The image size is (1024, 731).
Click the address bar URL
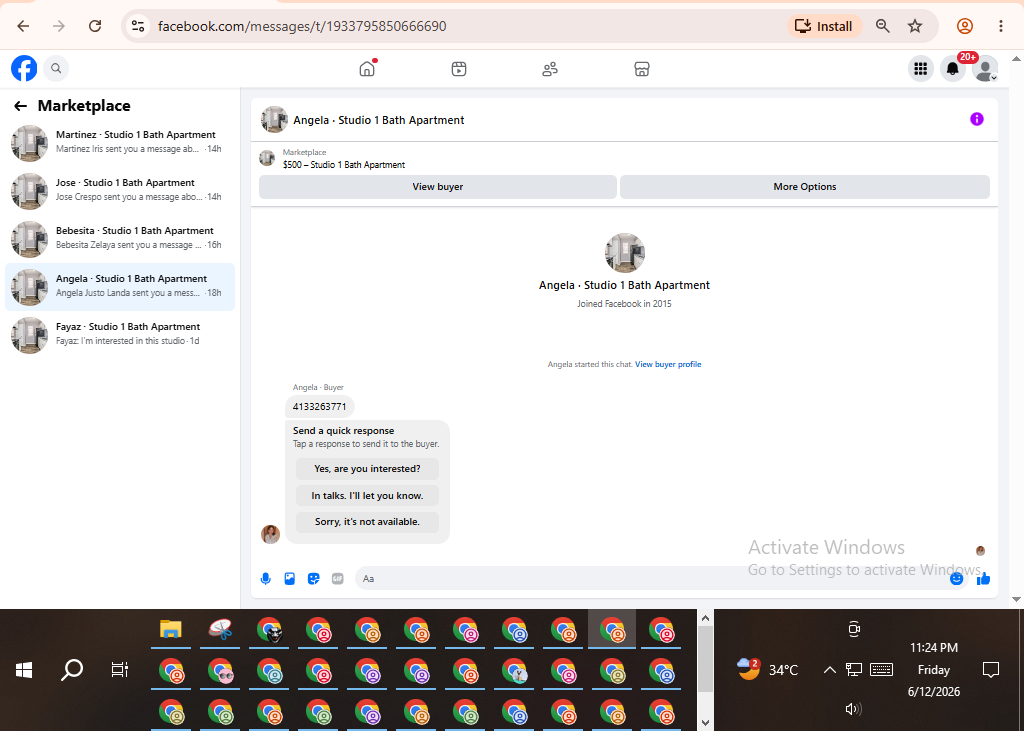point(302,26)
